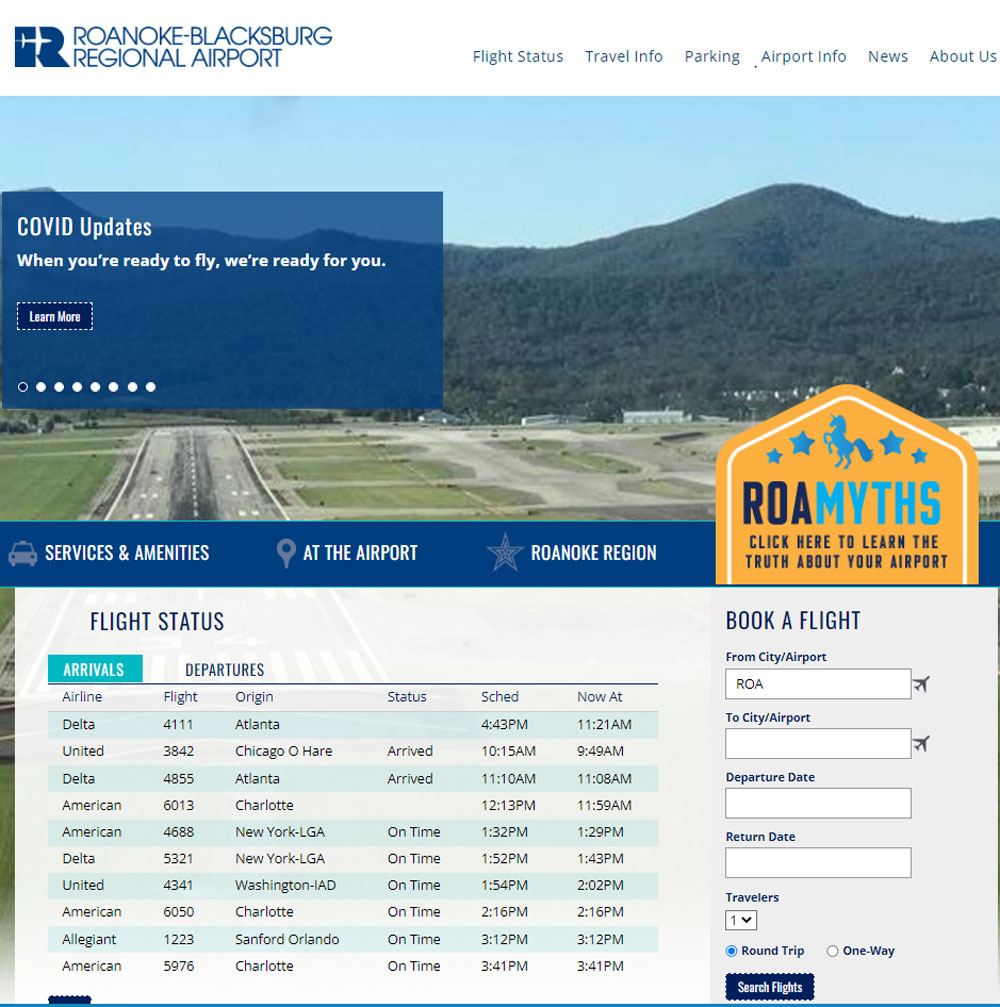Click the 11:21AM Now At time
The image size is (1000, 1007).
tap(604, 724)
